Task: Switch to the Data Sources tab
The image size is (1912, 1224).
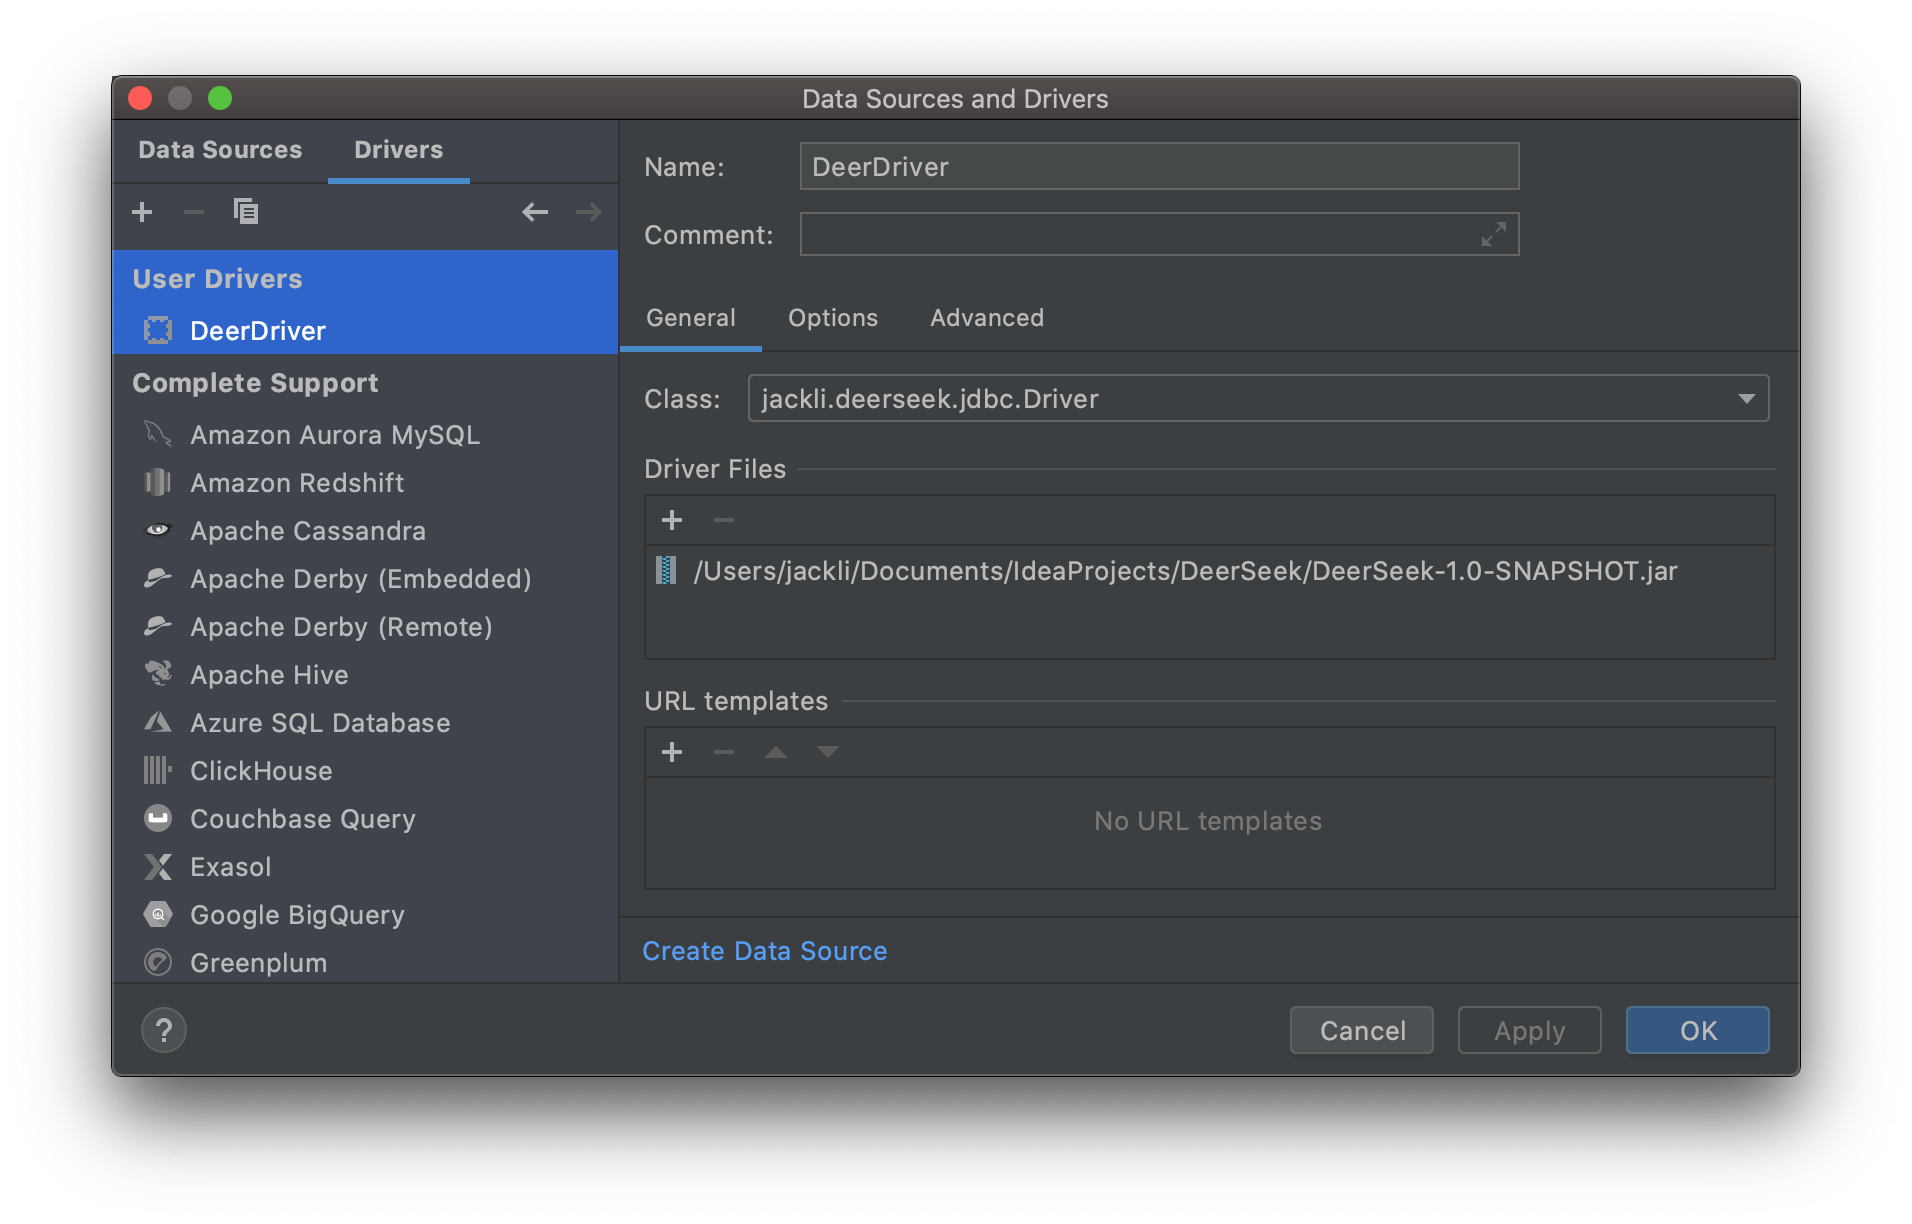Action: [x=220, y=150]
